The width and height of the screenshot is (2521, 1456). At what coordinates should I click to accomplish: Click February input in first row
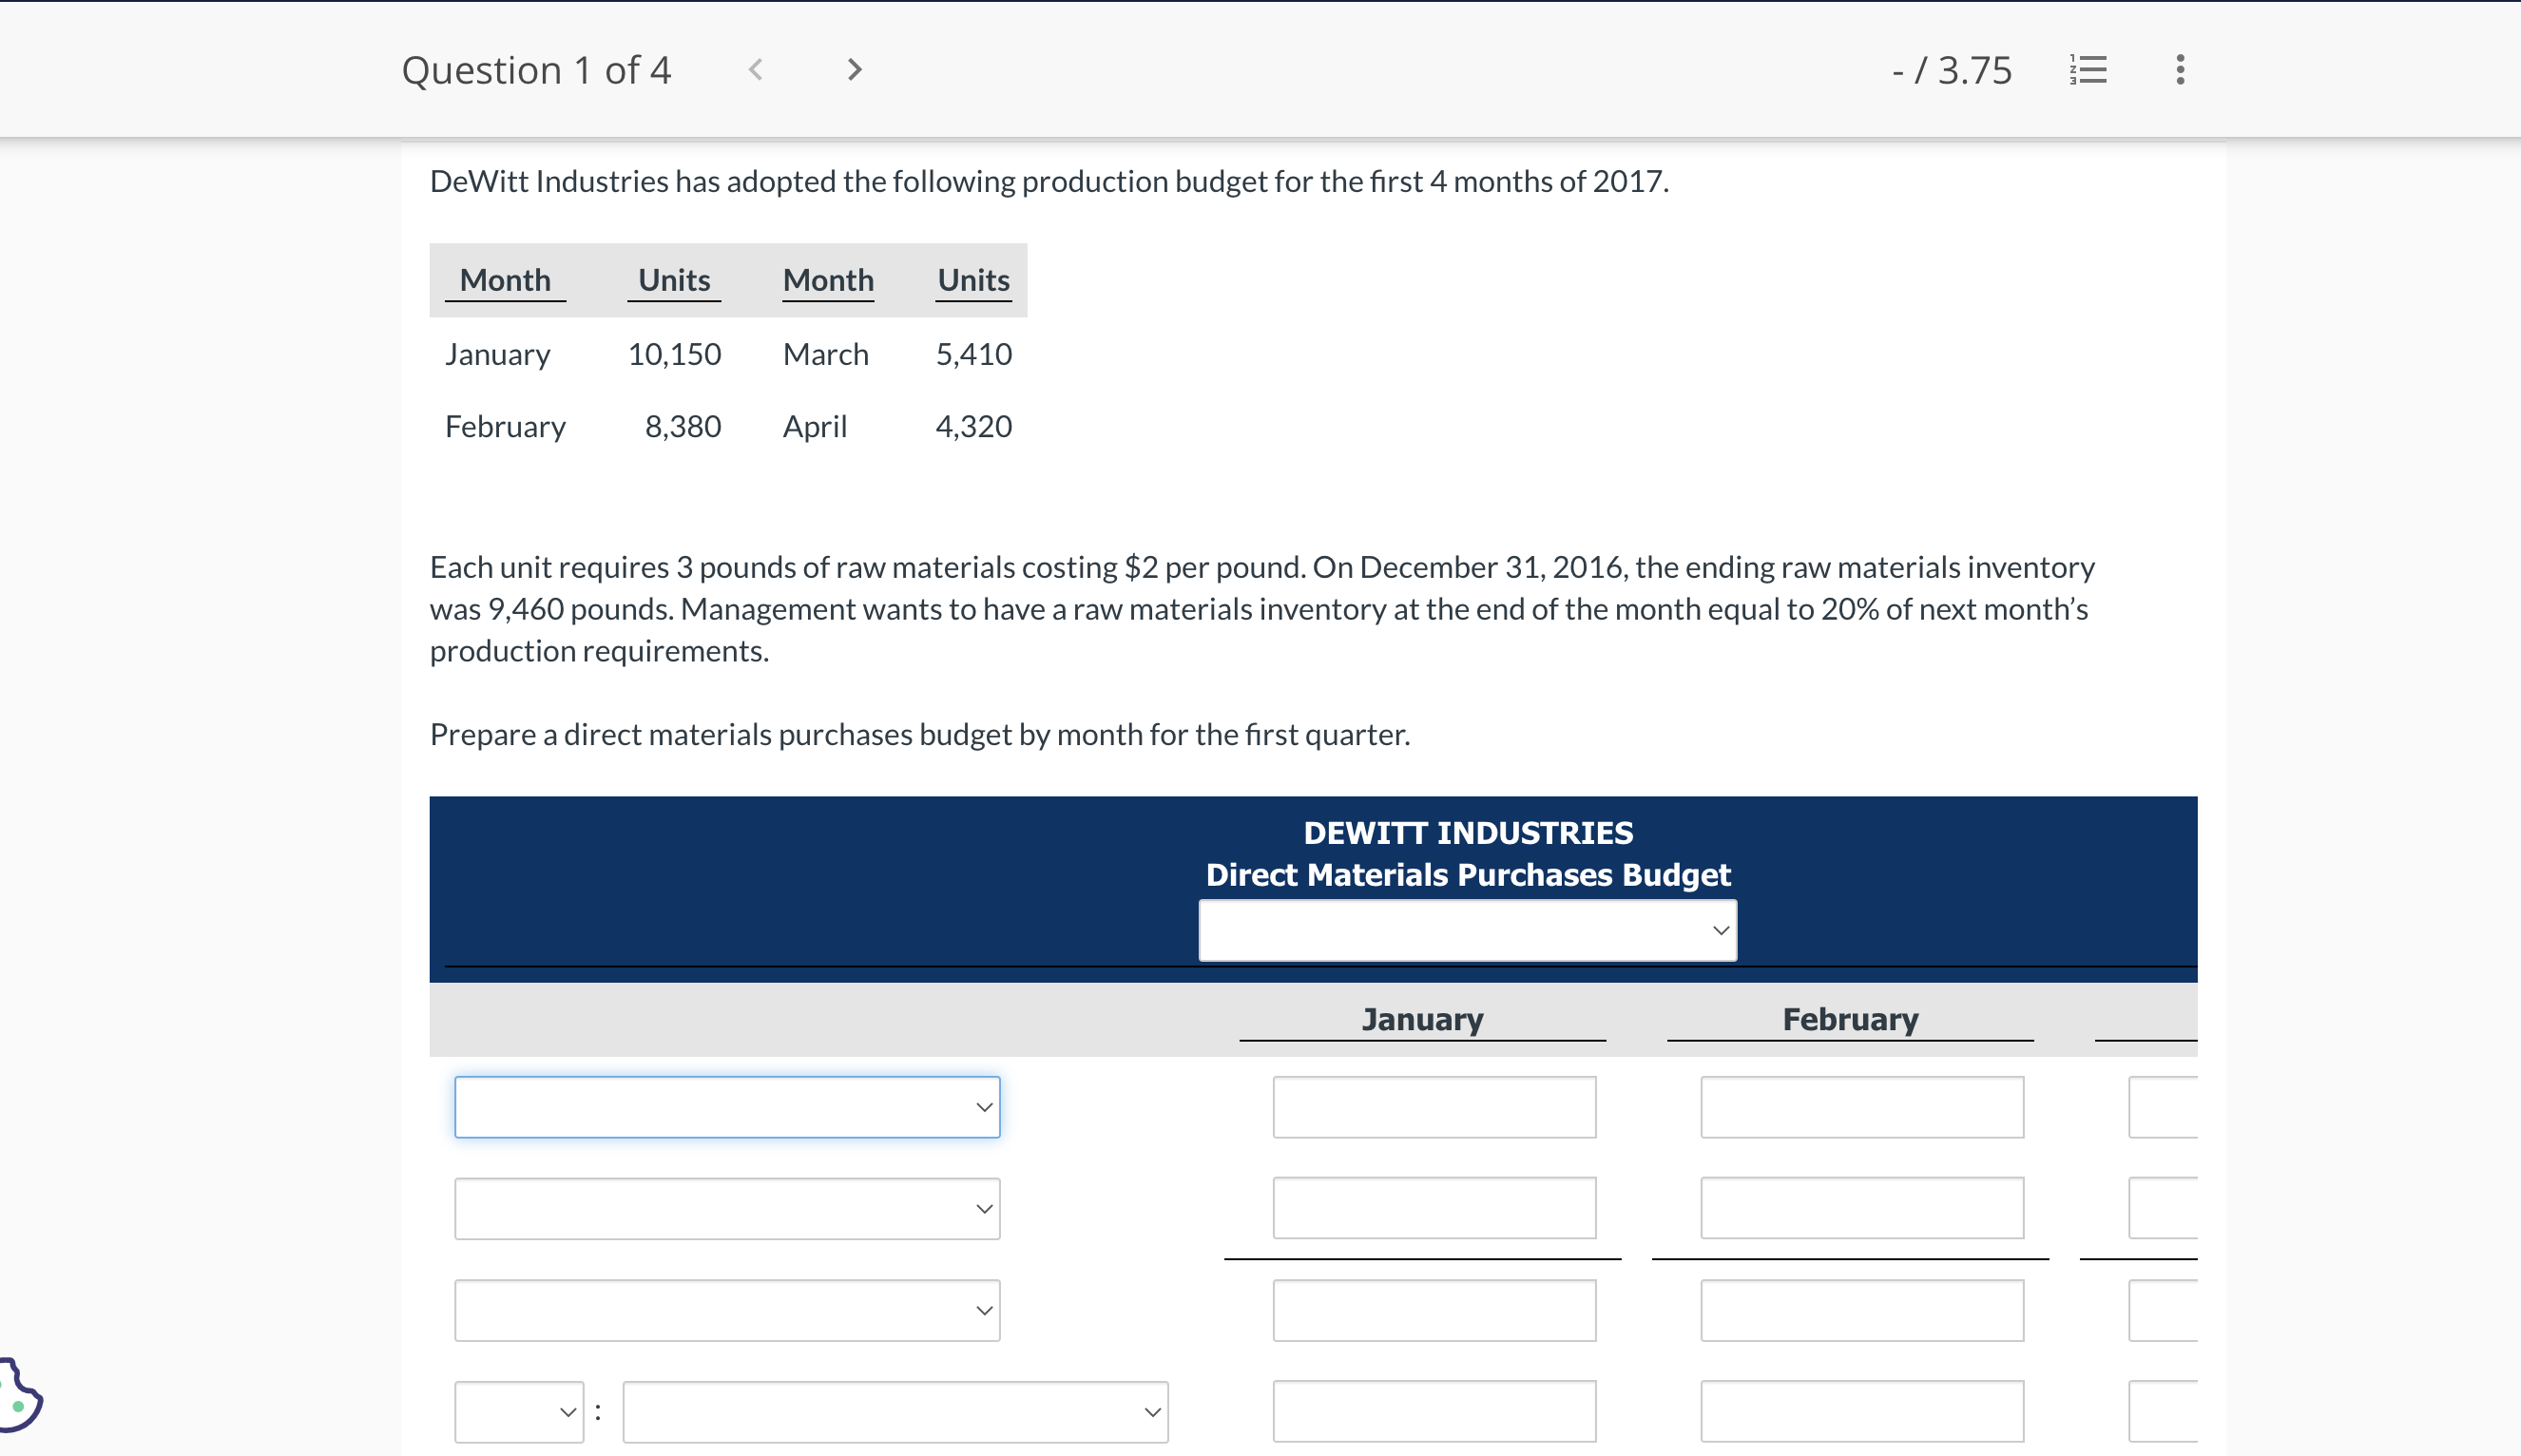coord(1862,1107)
